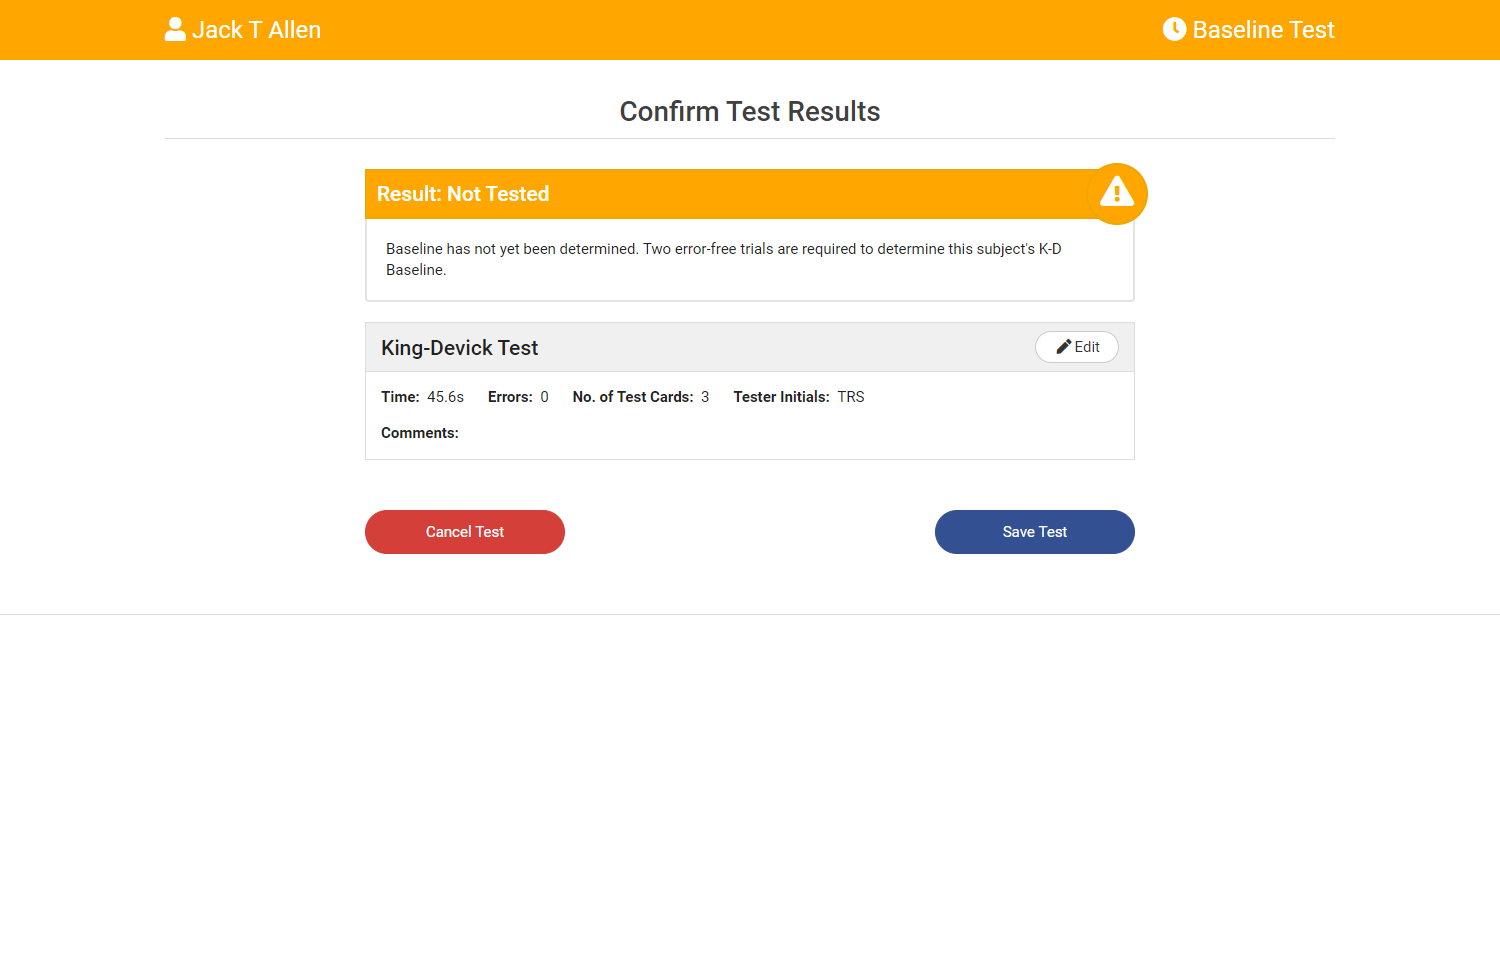Click the pencil icon inside the Edit button
This screenshot has width=1500, height=959.
[x=1063, y=346]
